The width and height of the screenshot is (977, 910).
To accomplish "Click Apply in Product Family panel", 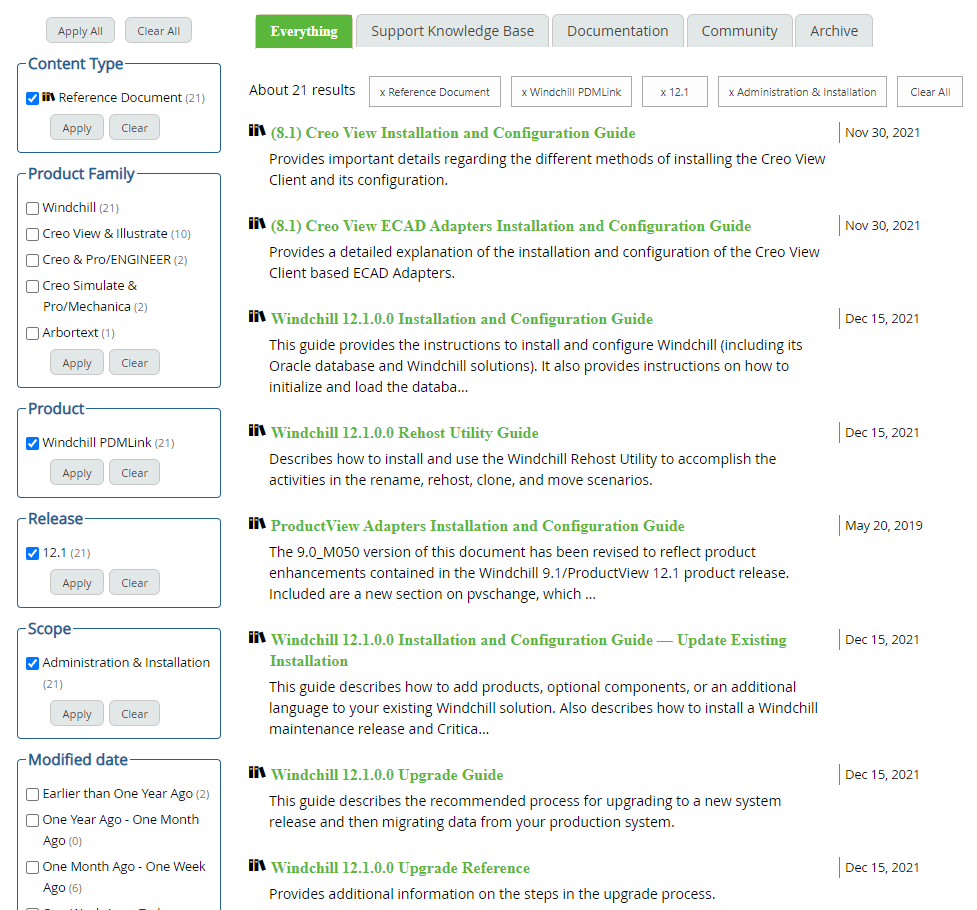I will coord(77,363).
